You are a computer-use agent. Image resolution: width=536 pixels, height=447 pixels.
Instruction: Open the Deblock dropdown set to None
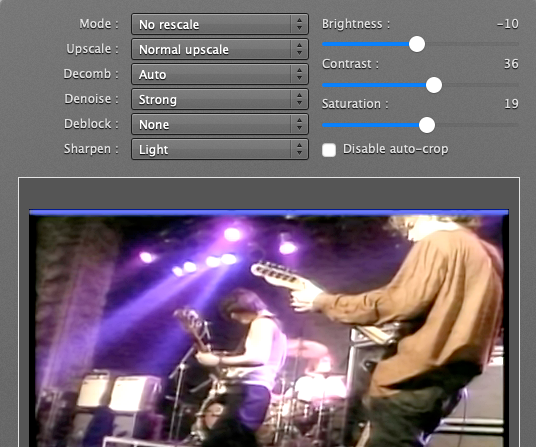click(x=220, y=124)
